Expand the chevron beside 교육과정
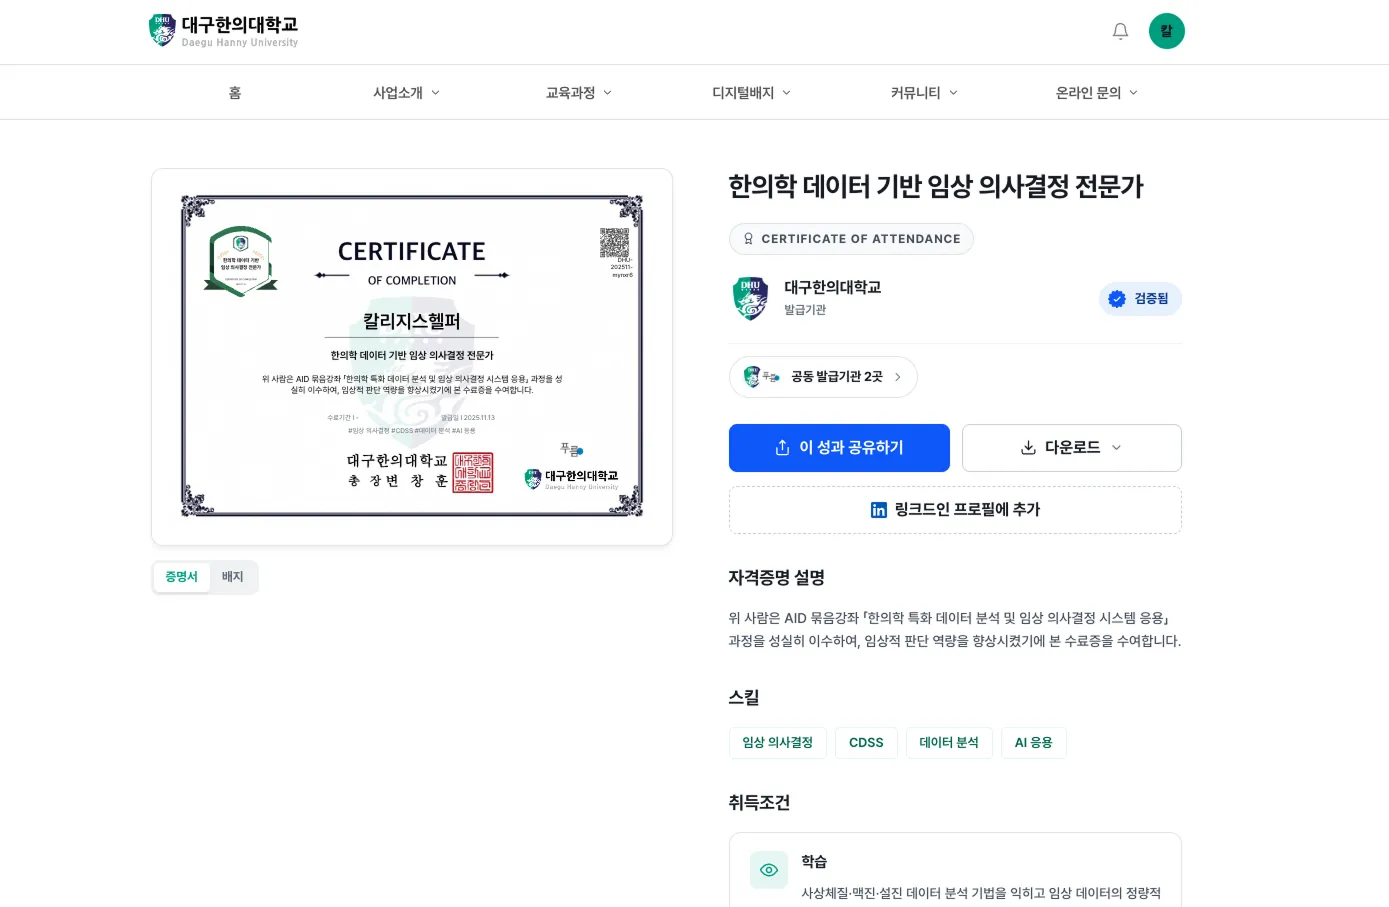This screenshot has width=1389, height=907. 607,93
